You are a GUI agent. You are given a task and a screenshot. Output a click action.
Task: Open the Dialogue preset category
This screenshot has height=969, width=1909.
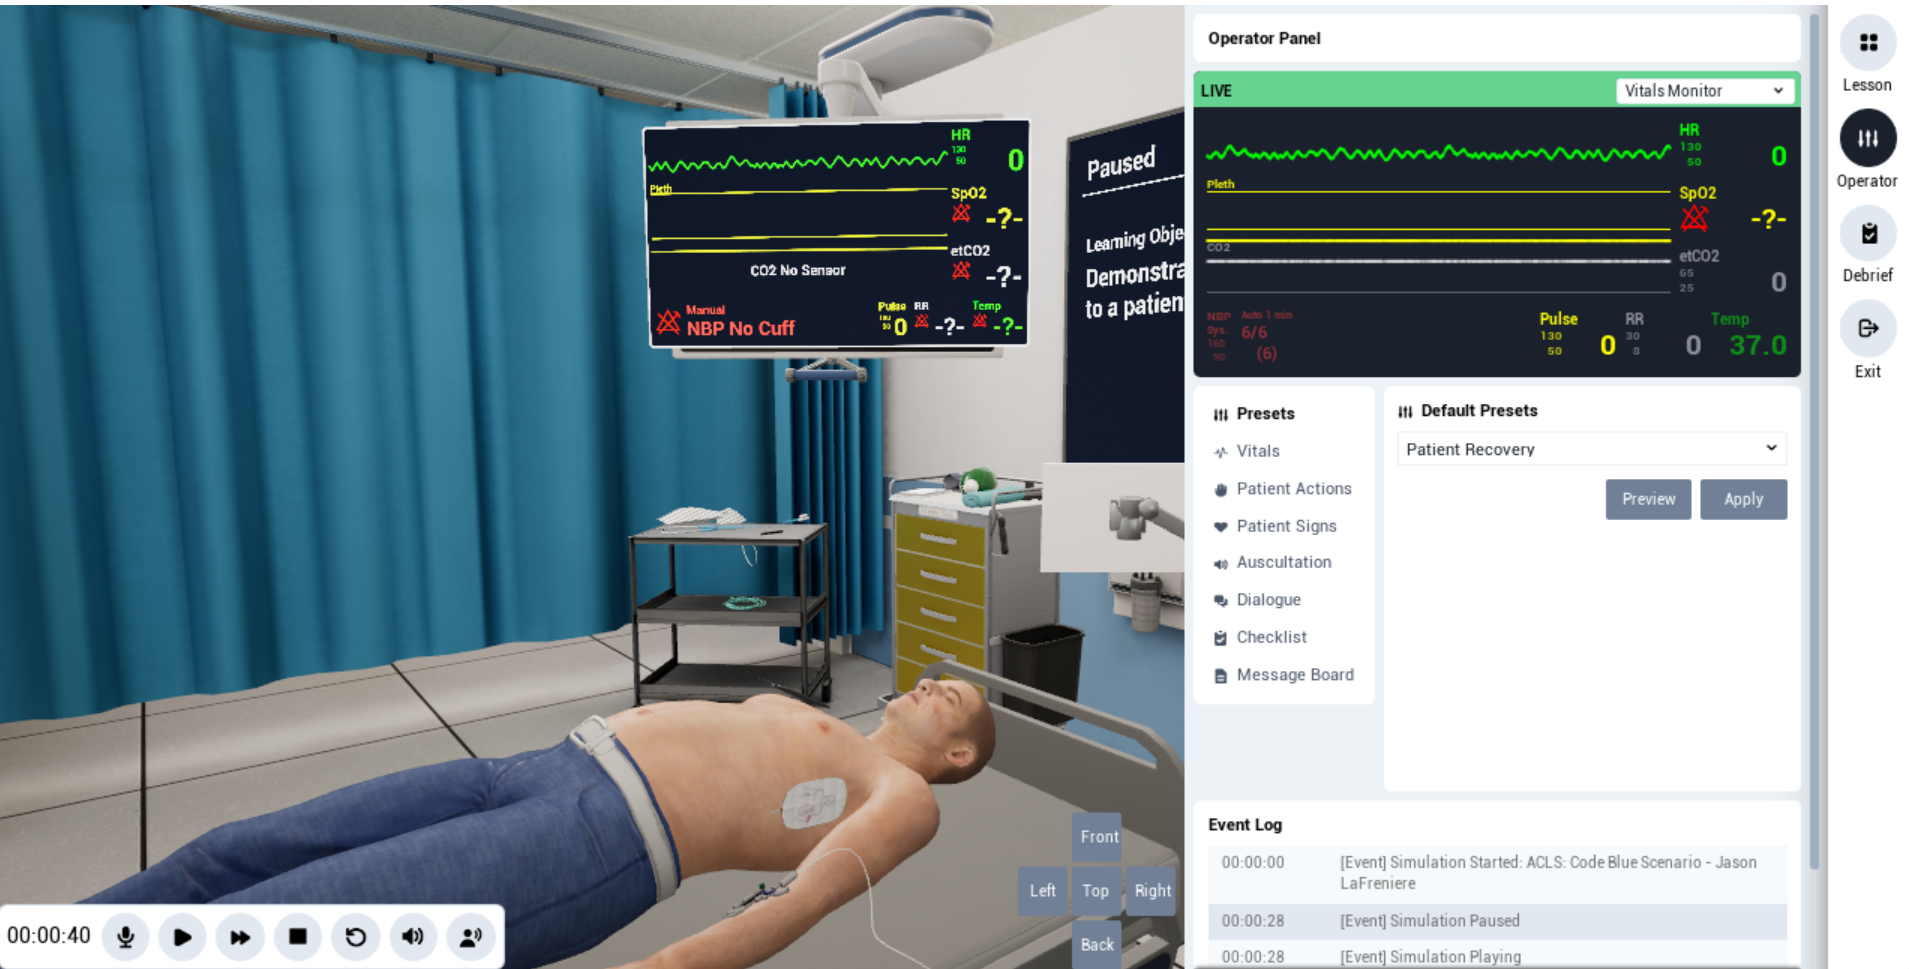click(1268, 599)
